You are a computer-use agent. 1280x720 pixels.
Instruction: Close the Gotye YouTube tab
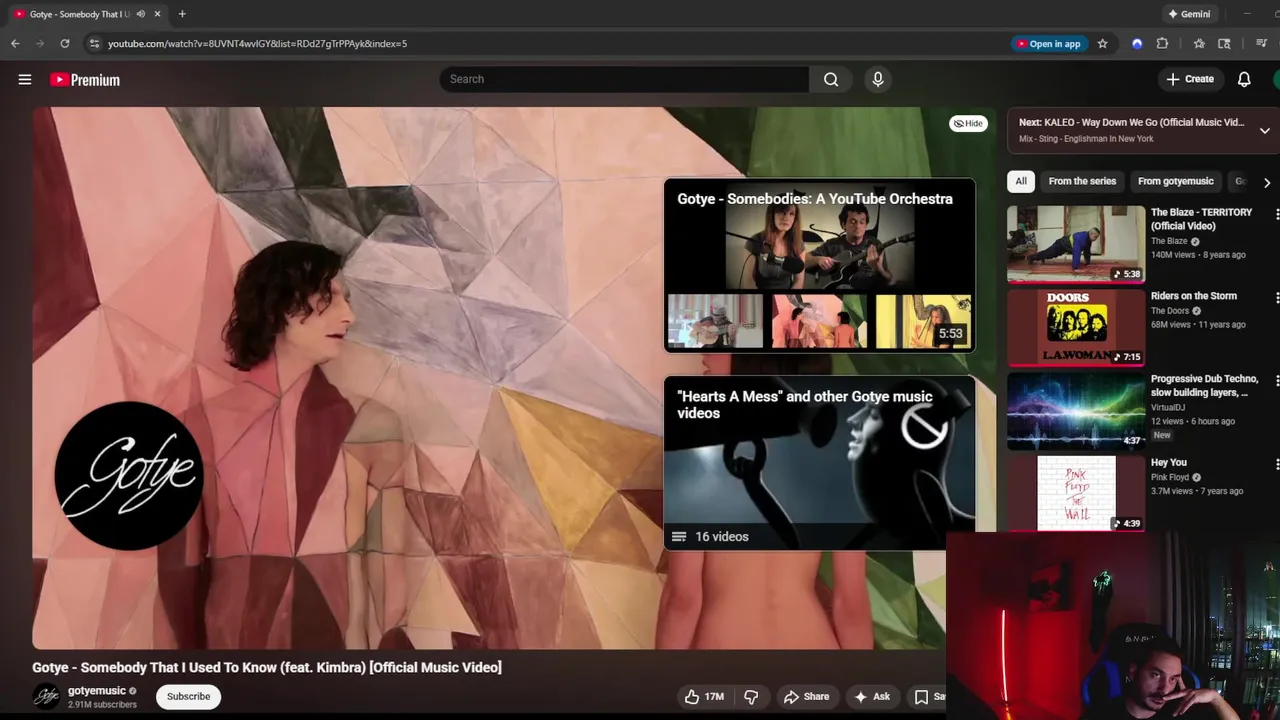click(157, 14)
